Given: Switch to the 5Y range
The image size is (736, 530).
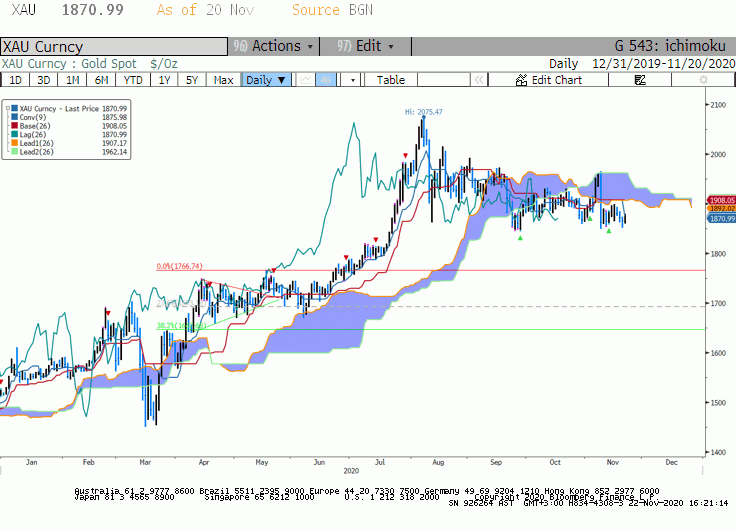Looking at the screenshot, I should (x=192, y=80).
